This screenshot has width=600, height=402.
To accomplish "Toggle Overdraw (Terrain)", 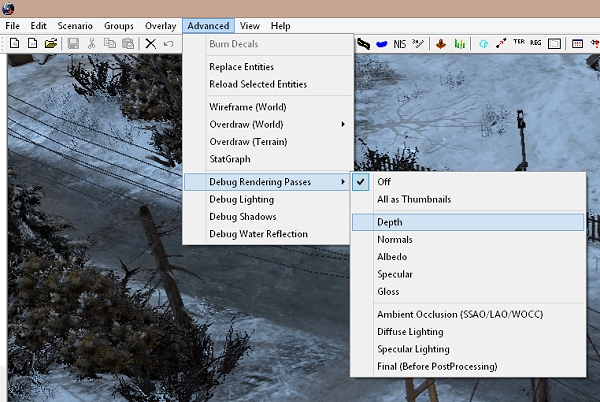I will point(268,142).
